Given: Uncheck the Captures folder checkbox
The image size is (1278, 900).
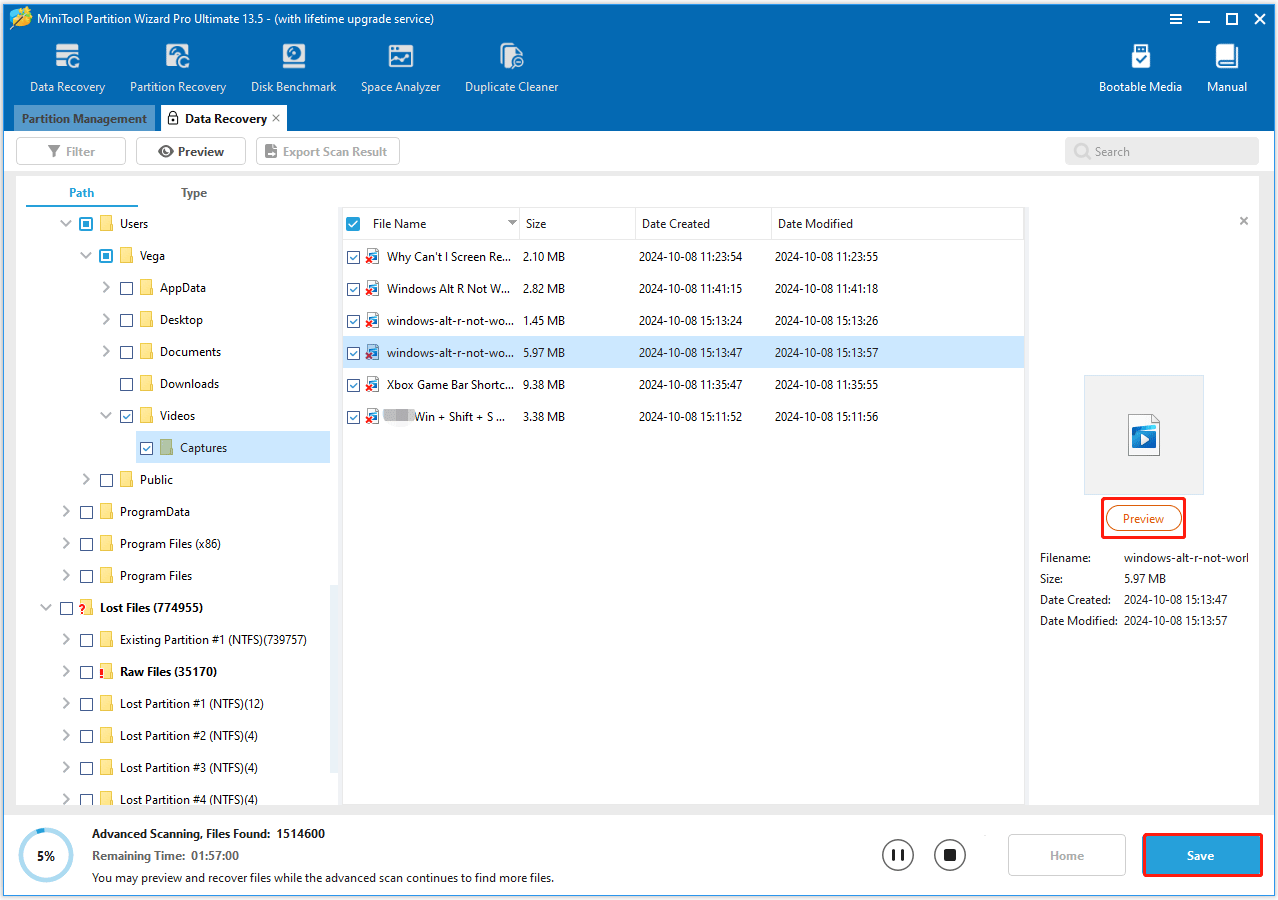Looking at the screenshot, I should (x=147, y=447).
